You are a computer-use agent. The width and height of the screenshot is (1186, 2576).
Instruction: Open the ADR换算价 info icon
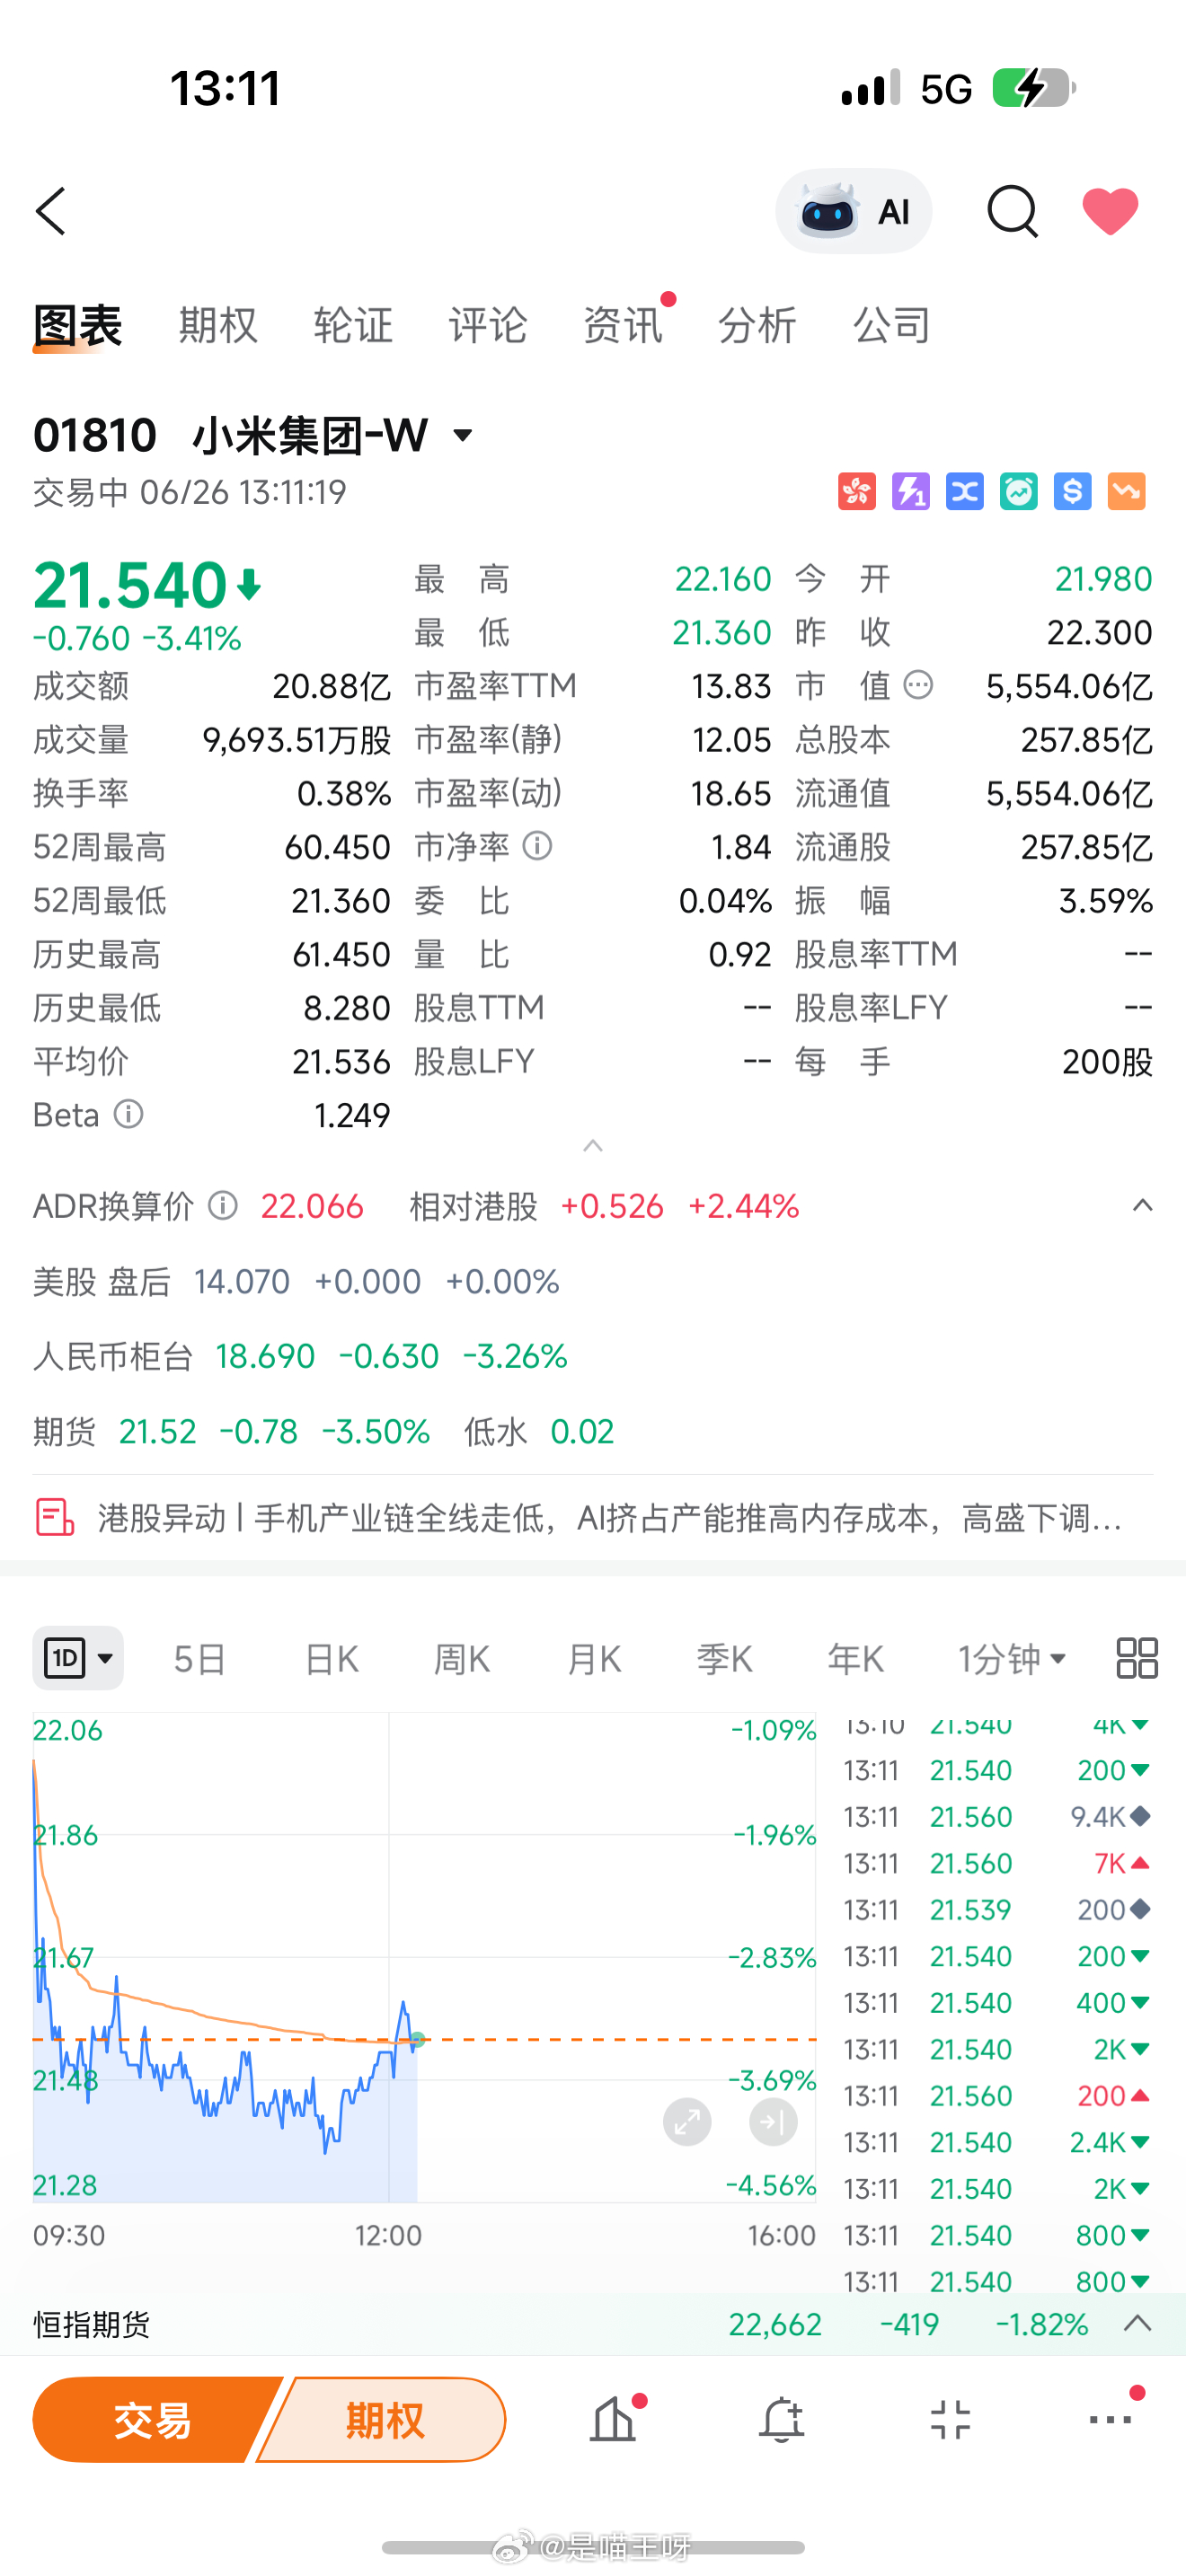coord(222,1205)
